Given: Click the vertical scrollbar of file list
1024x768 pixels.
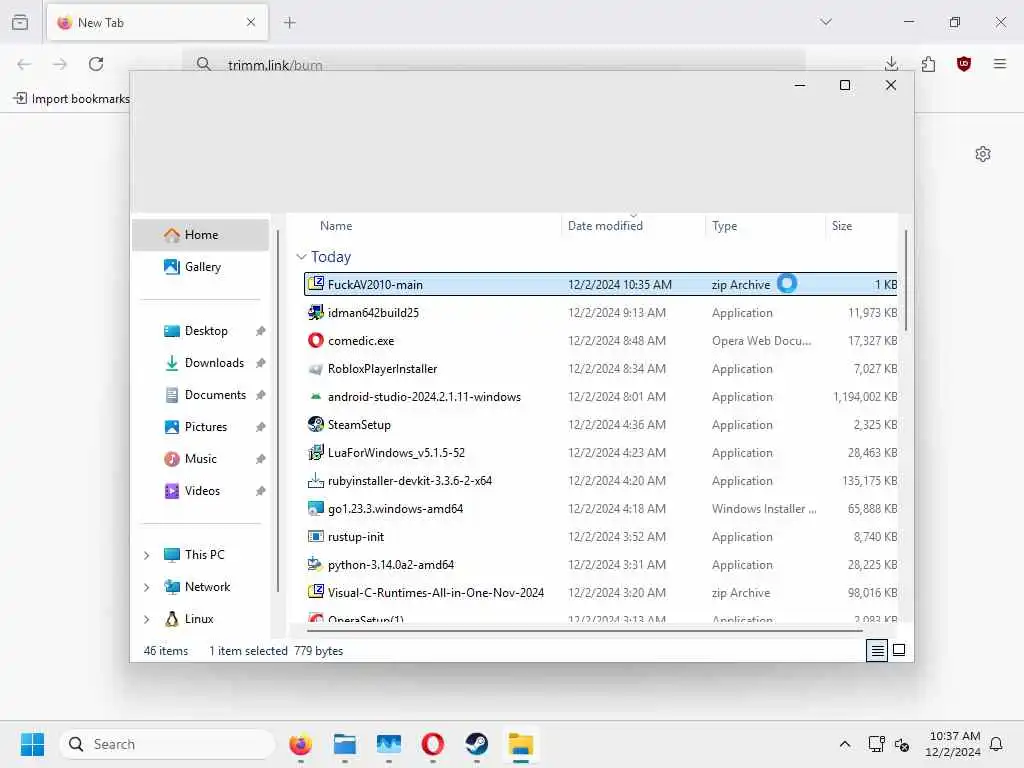Looking at the screenshot, I should (906, 280).
